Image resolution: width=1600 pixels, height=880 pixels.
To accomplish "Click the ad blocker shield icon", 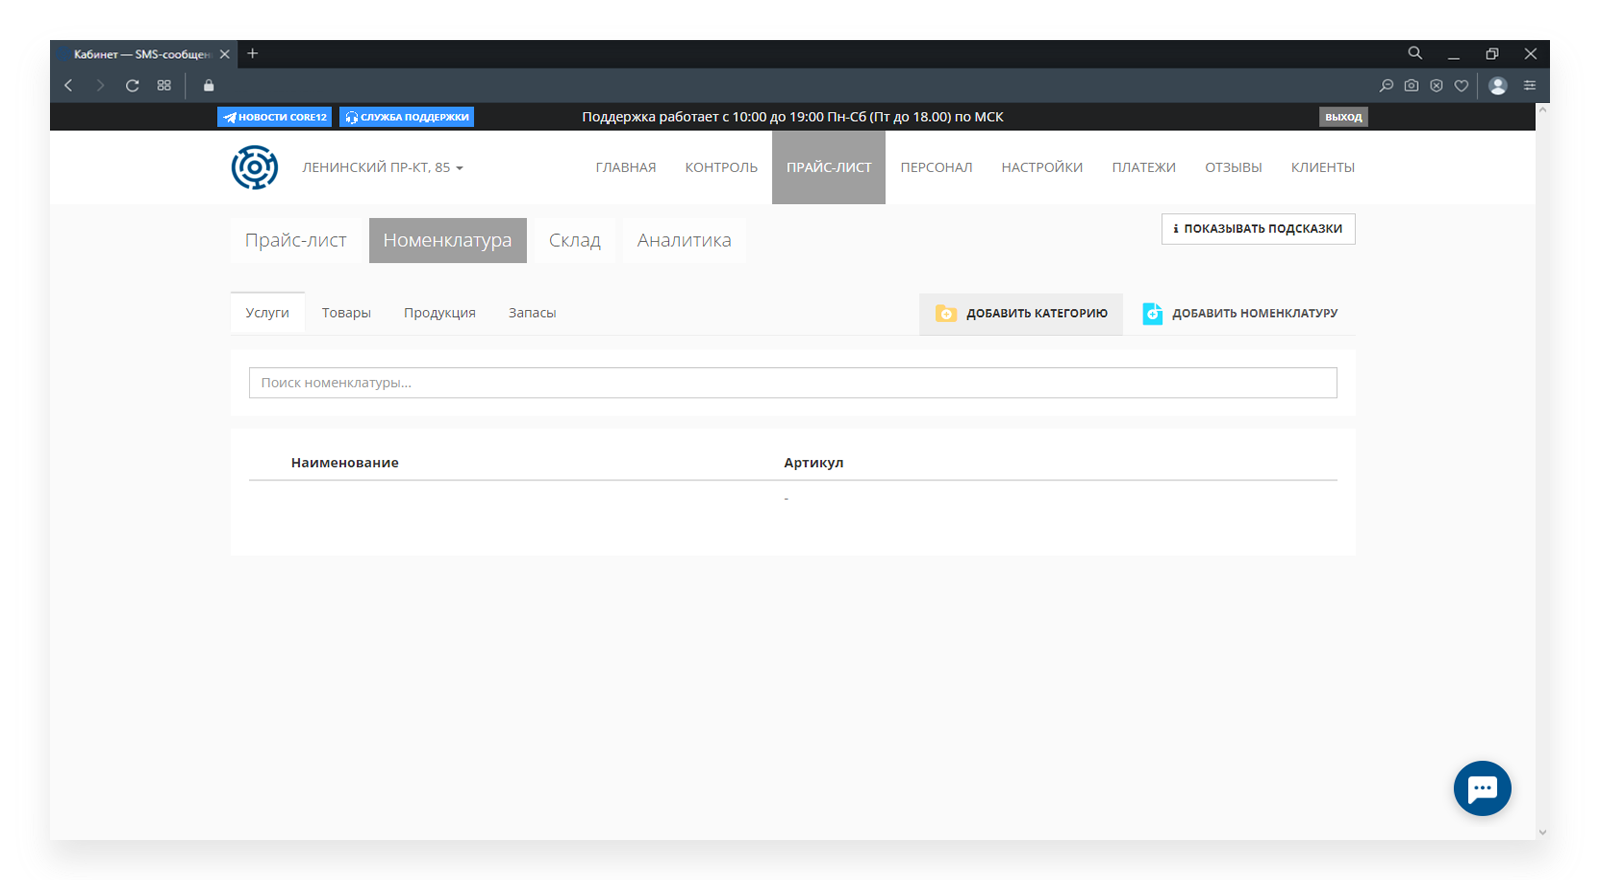I will (1436, 86).
